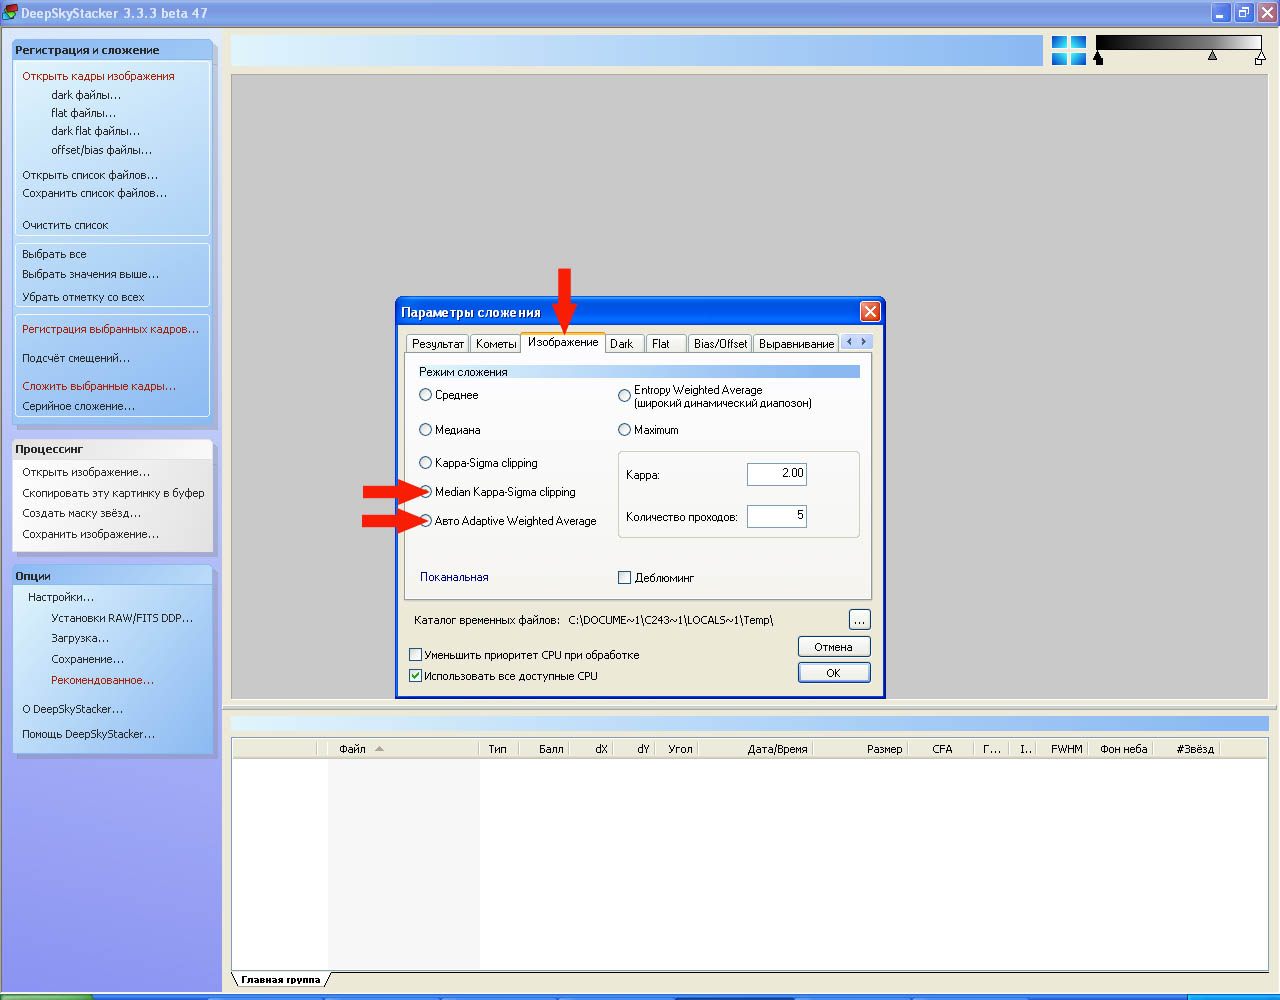Enable the Деблюминг checkbox

[x=625, y=578]
